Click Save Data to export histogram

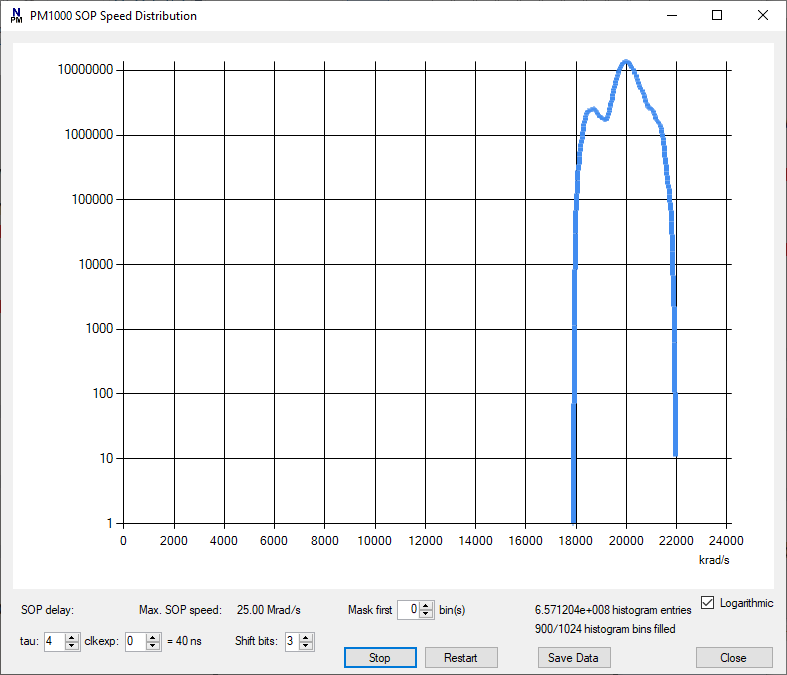click(574, 658)
